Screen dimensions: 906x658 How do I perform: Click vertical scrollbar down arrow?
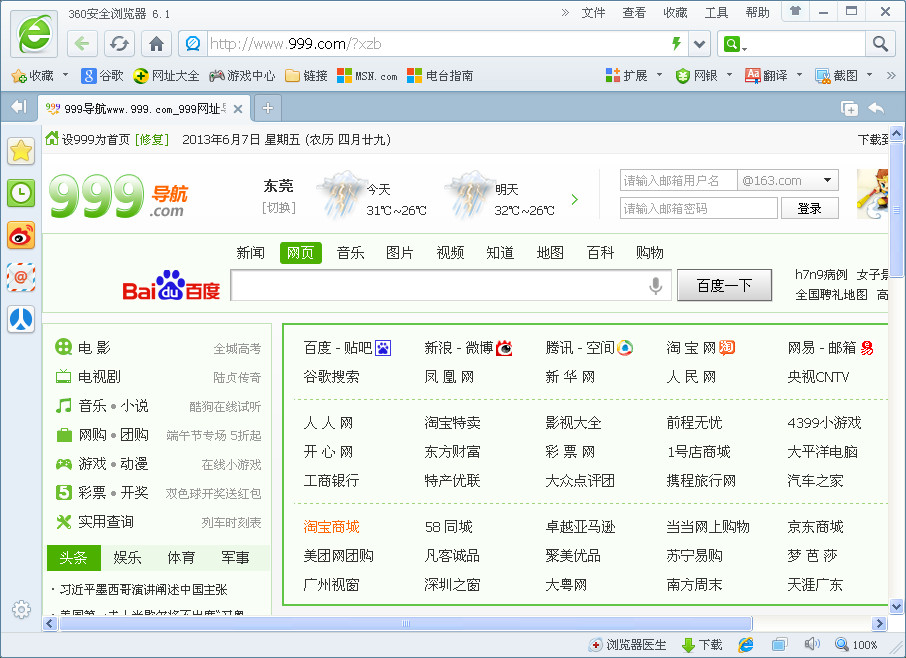896,607
